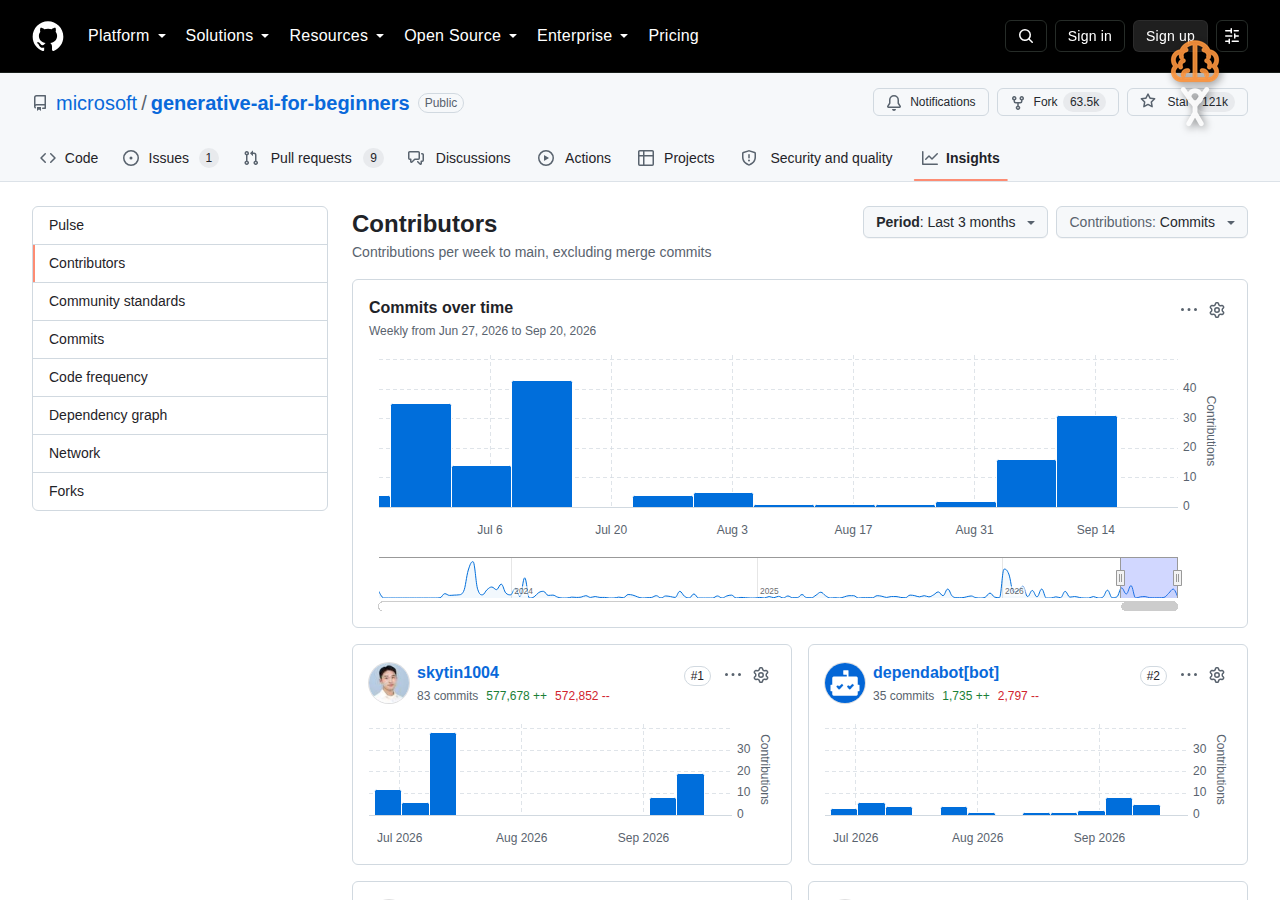
Task: Click the Sign in button
Action: pyautogui.click(x=1090, y=36)
